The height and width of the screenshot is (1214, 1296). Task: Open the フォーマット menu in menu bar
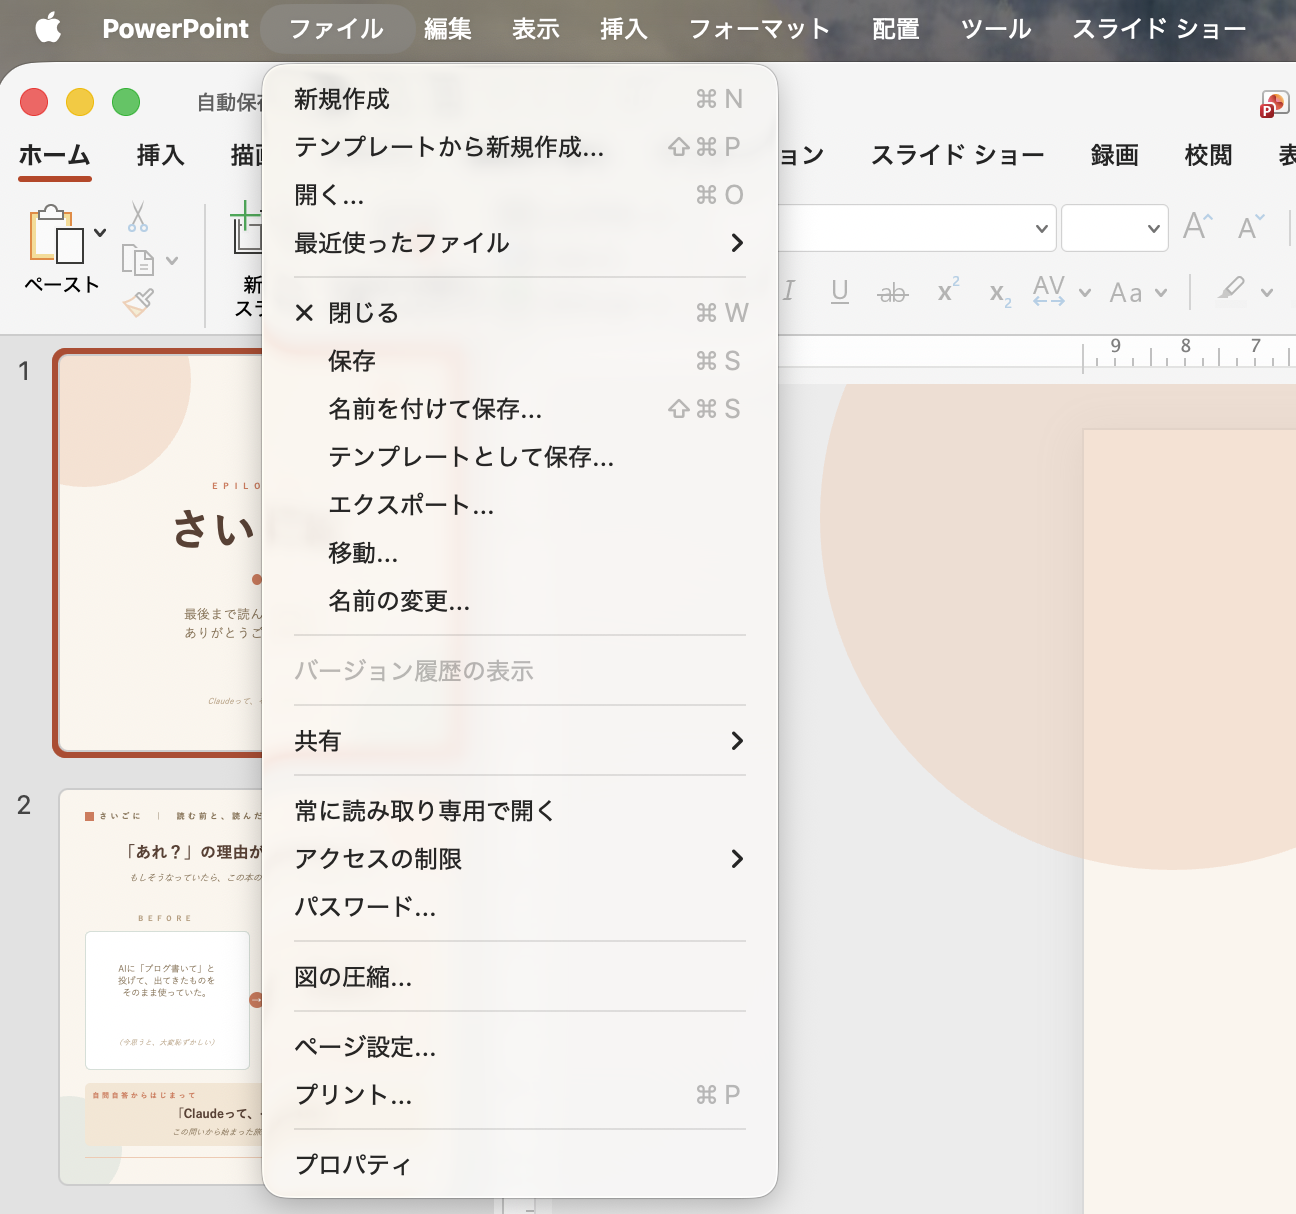click(760, 29)
